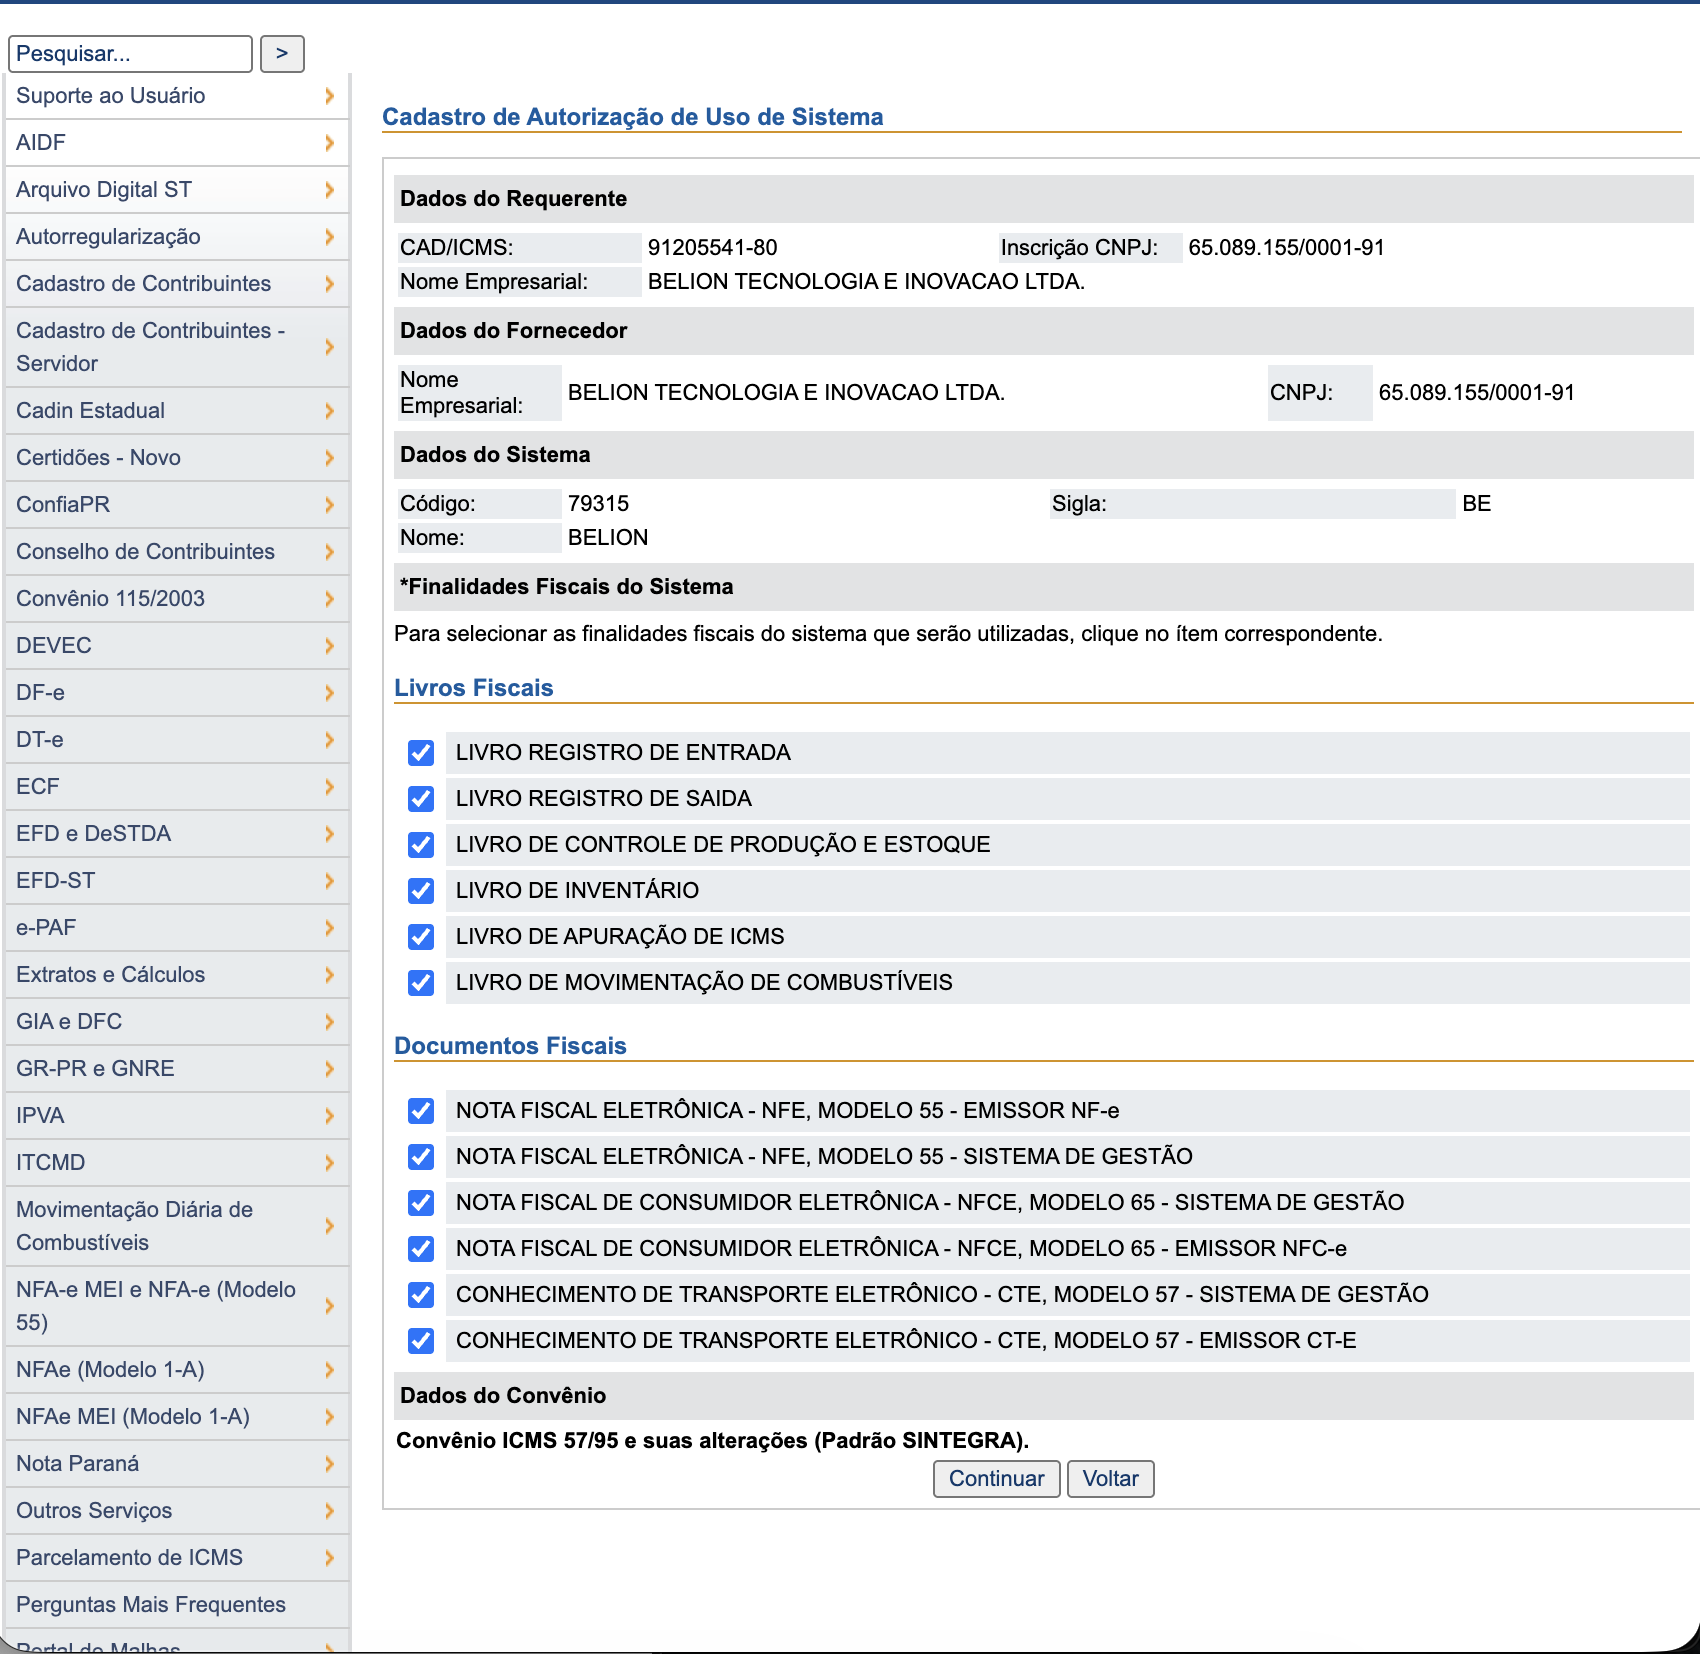The height and width of the screenshot is (1654, 1700).
Task: Expand Cadin Estadual submenu arrow
Action: pyautogui.click(x=329, y=411)
